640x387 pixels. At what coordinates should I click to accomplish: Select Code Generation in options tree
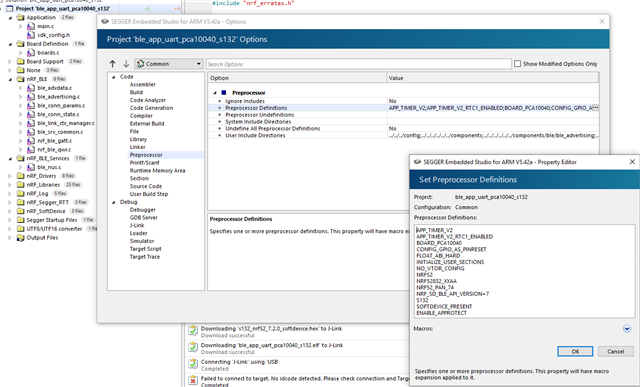click(x=151, y=108)
